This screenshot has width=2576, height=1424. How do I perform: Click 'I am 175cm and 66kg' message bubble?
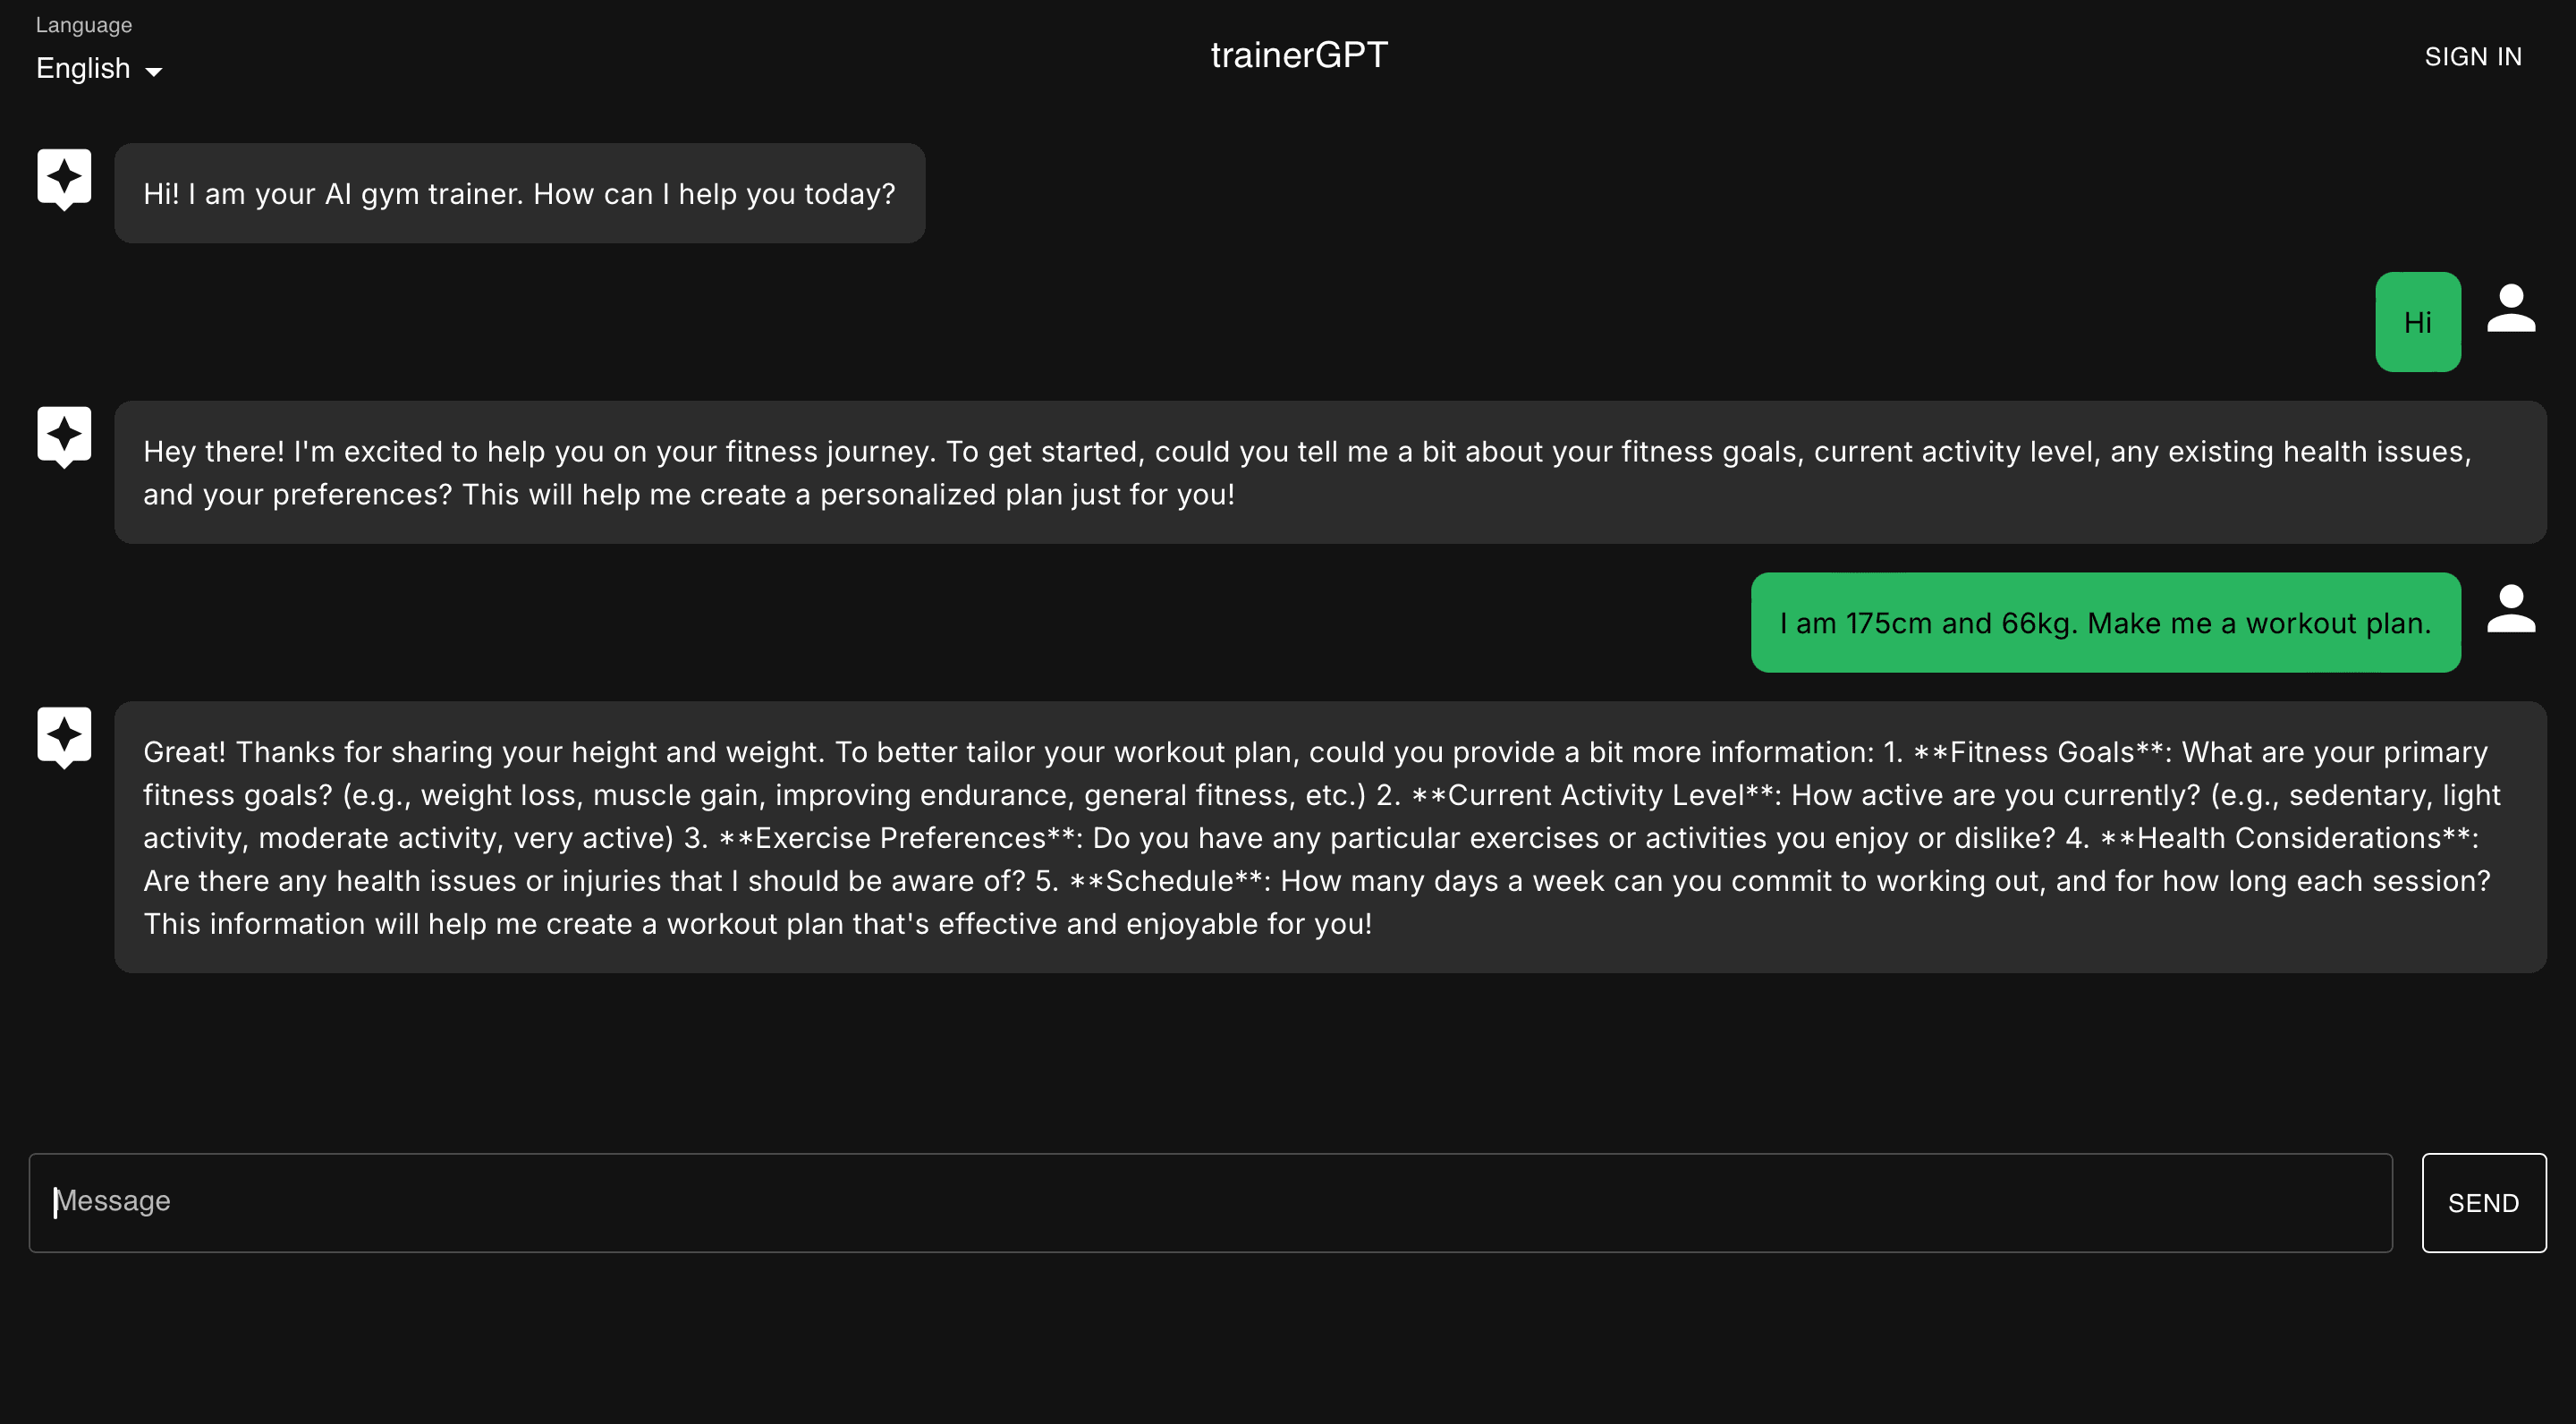[x=2106, y=622]
